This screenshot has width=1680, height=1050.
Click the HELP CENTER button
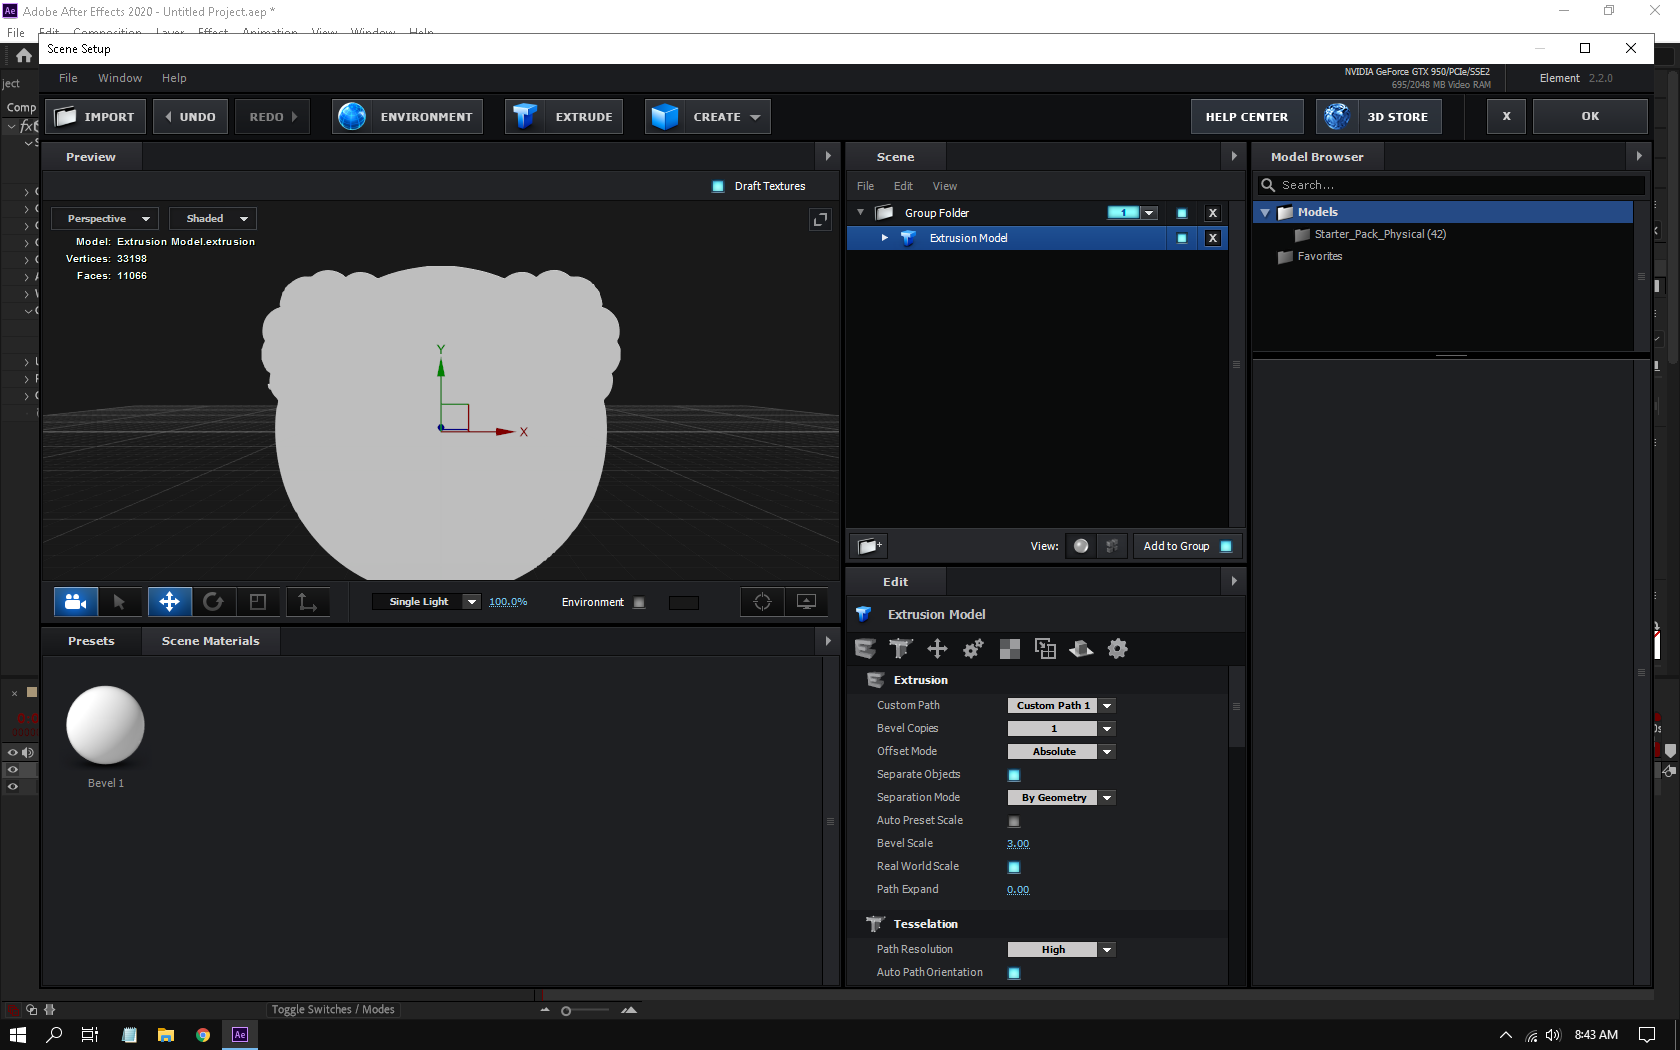(x=1246, y=116)
